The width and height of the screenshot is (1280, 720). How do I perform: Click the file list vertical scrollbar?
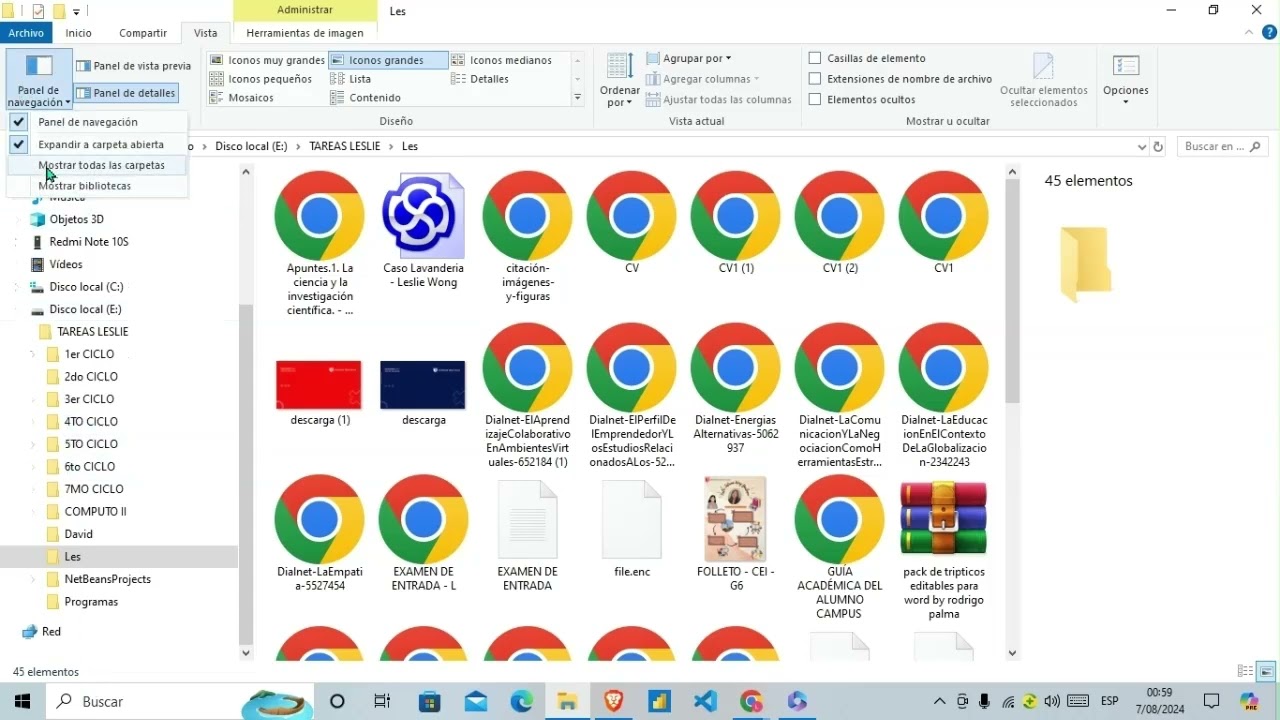[1012, 290]
